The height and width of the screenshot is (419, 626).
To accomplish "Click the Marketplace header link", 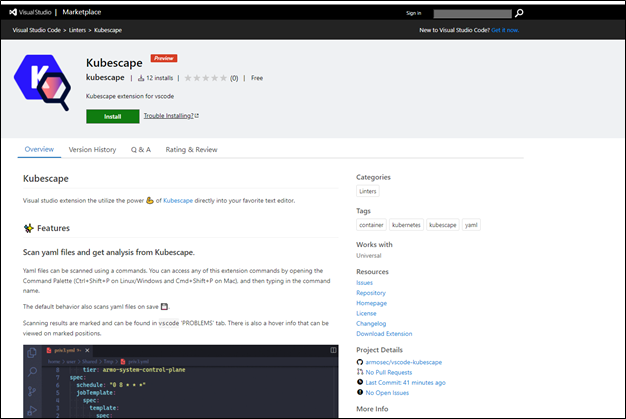I will pyautogui.click(x=82, y=12).
